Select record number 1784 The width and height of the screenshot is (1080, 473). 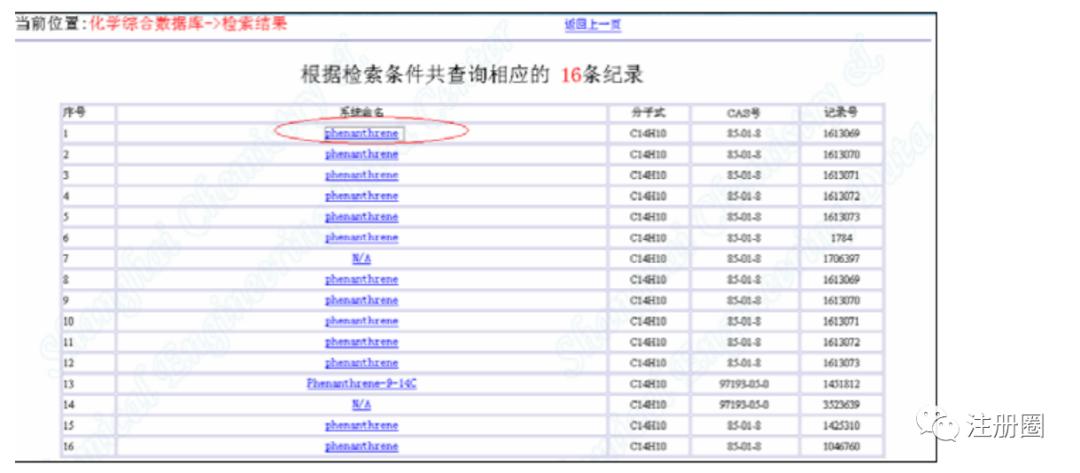coord(841,238)
